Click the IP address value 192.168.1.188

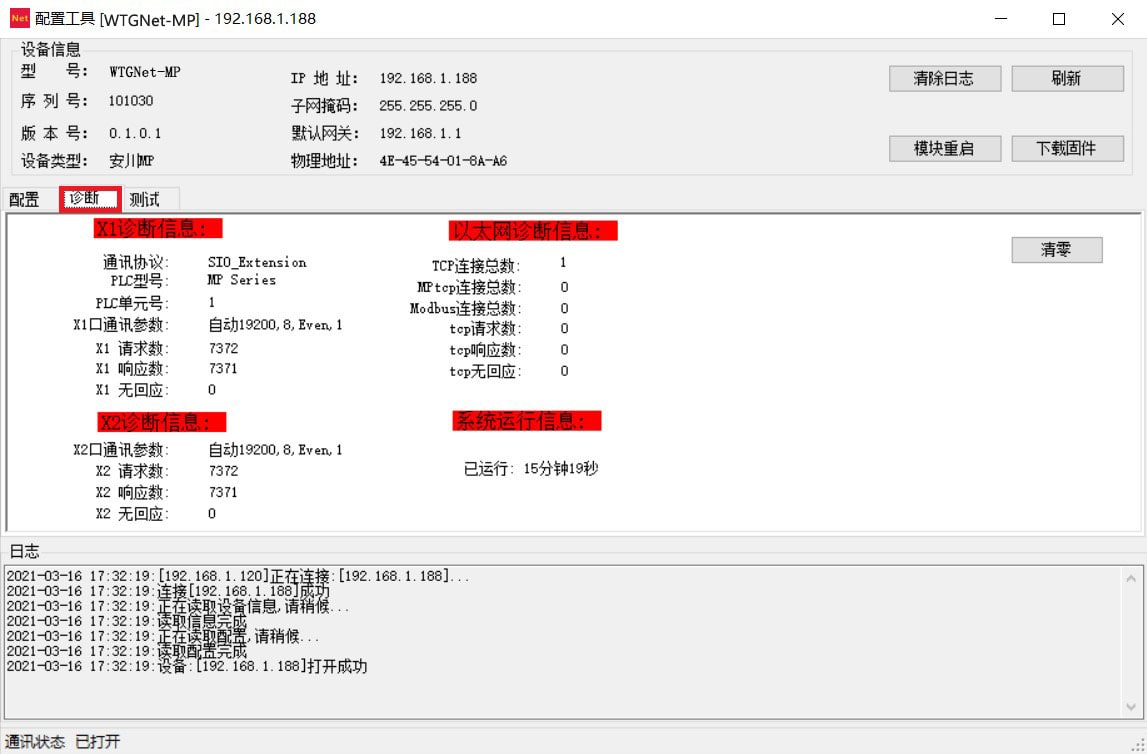[428, 78]
